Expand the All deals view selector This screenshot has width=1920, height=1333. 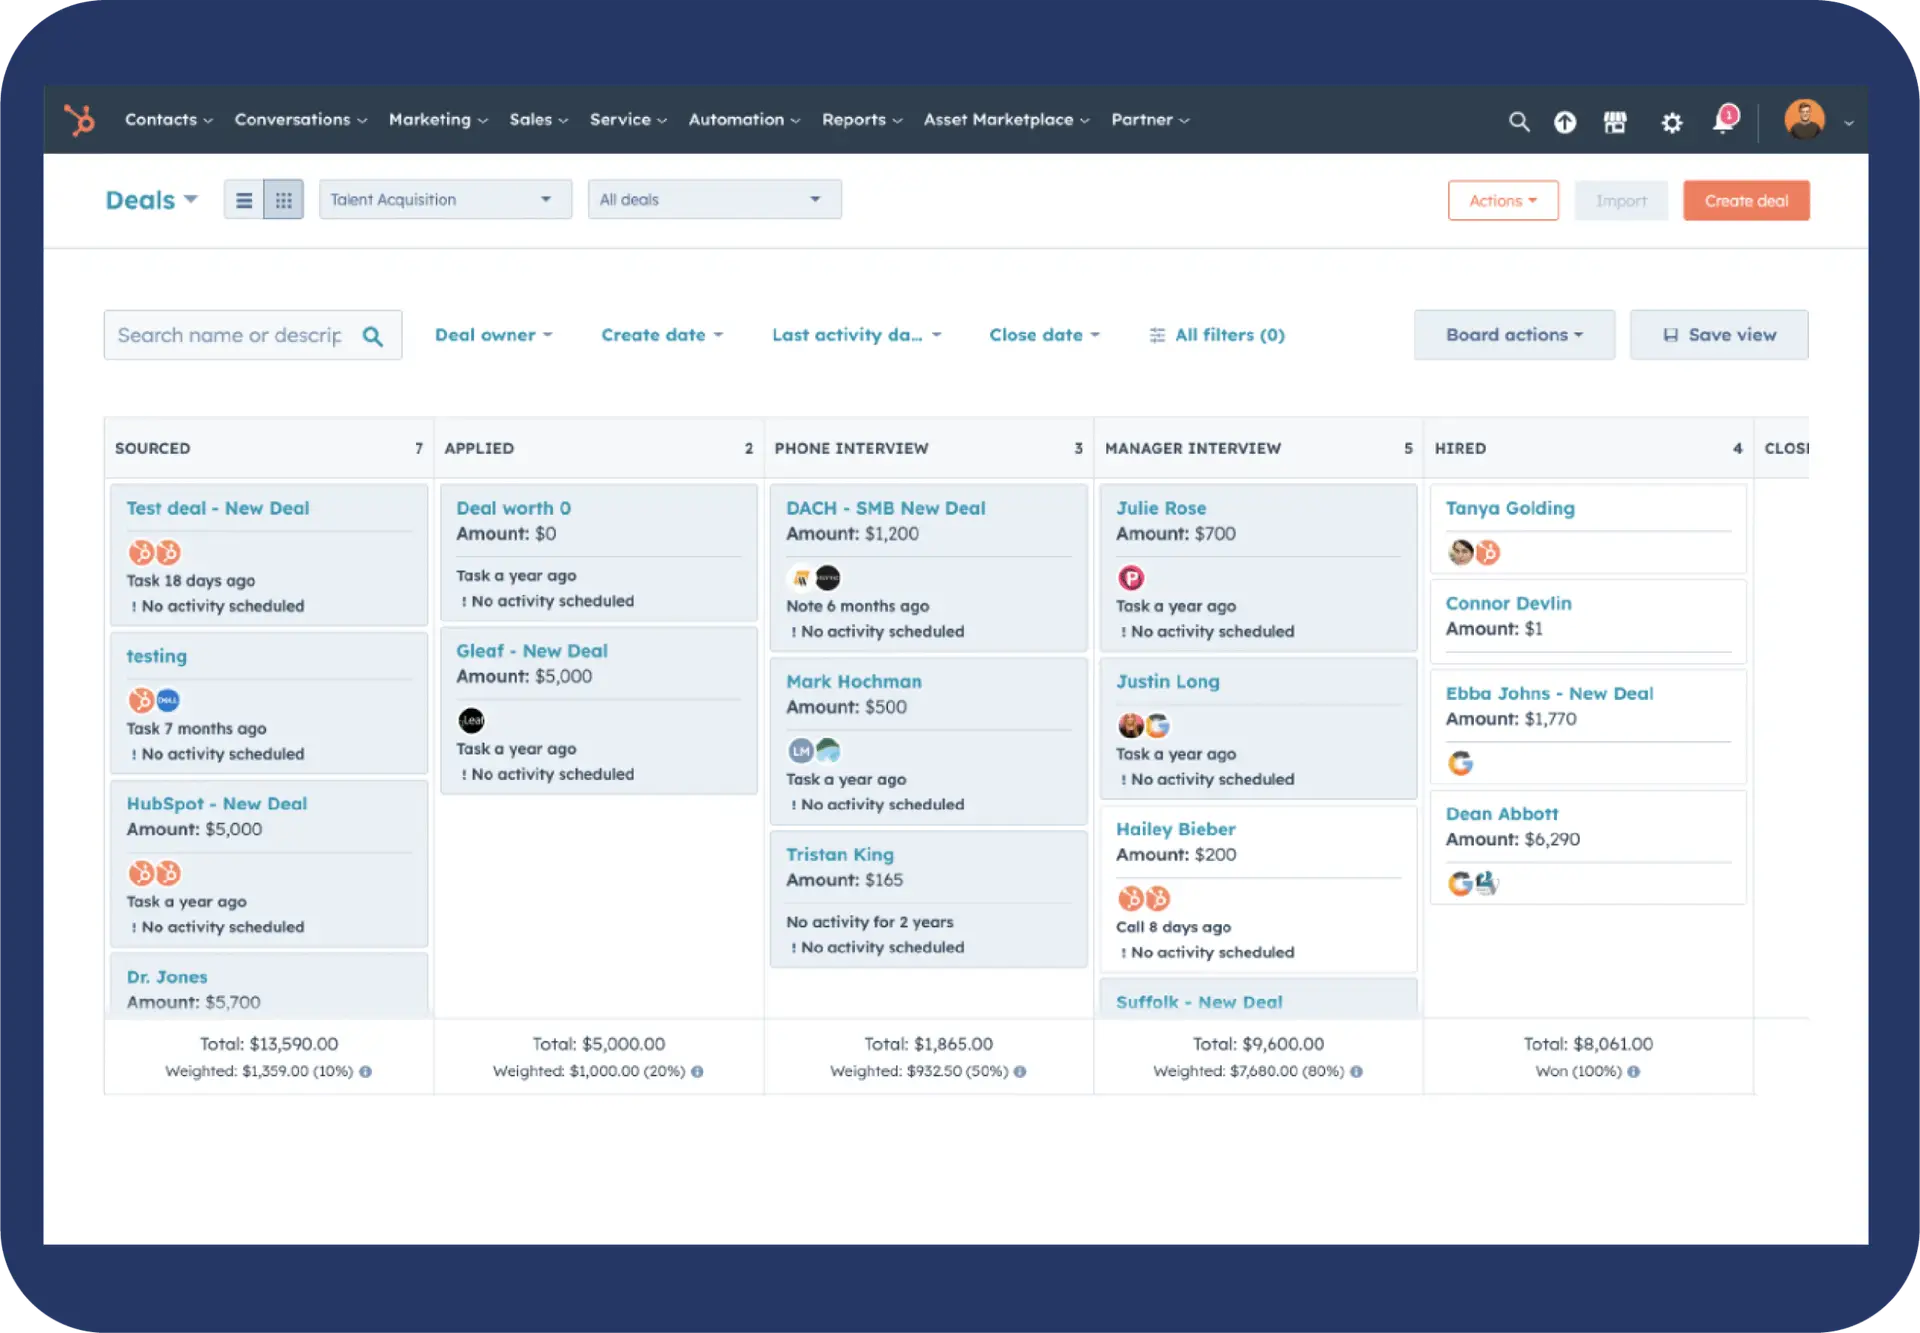(x=714, y=199)
